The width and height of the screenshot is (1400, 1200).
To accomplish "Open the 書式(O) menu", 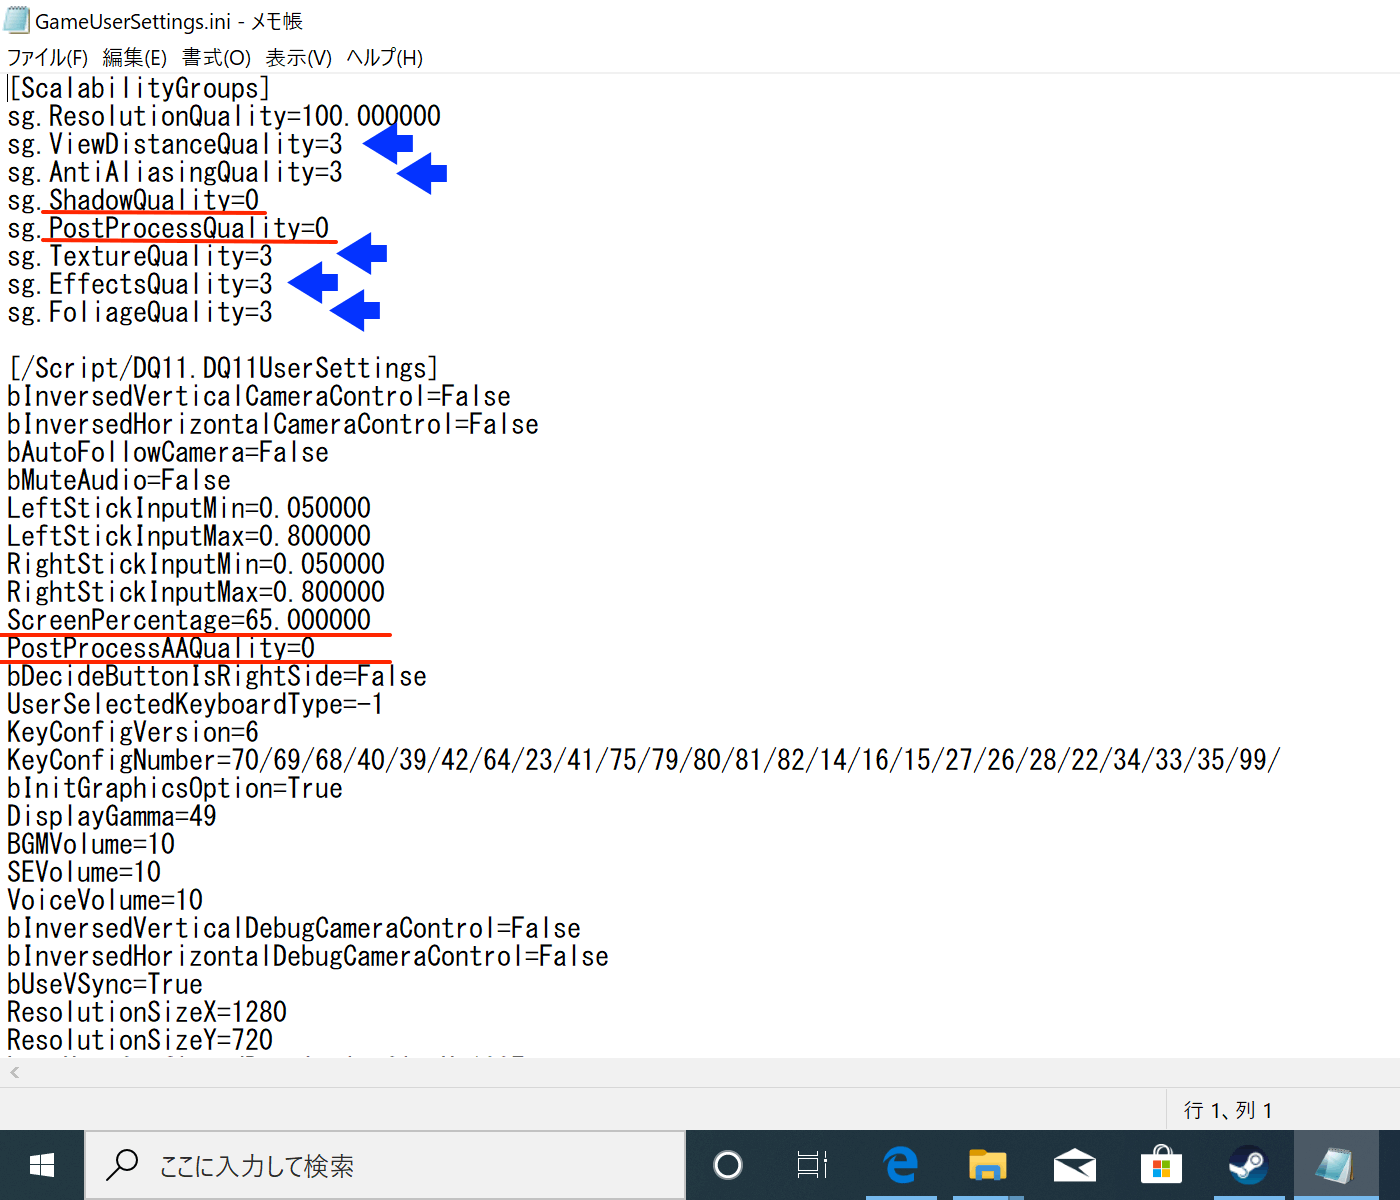I will coord(216,58).
